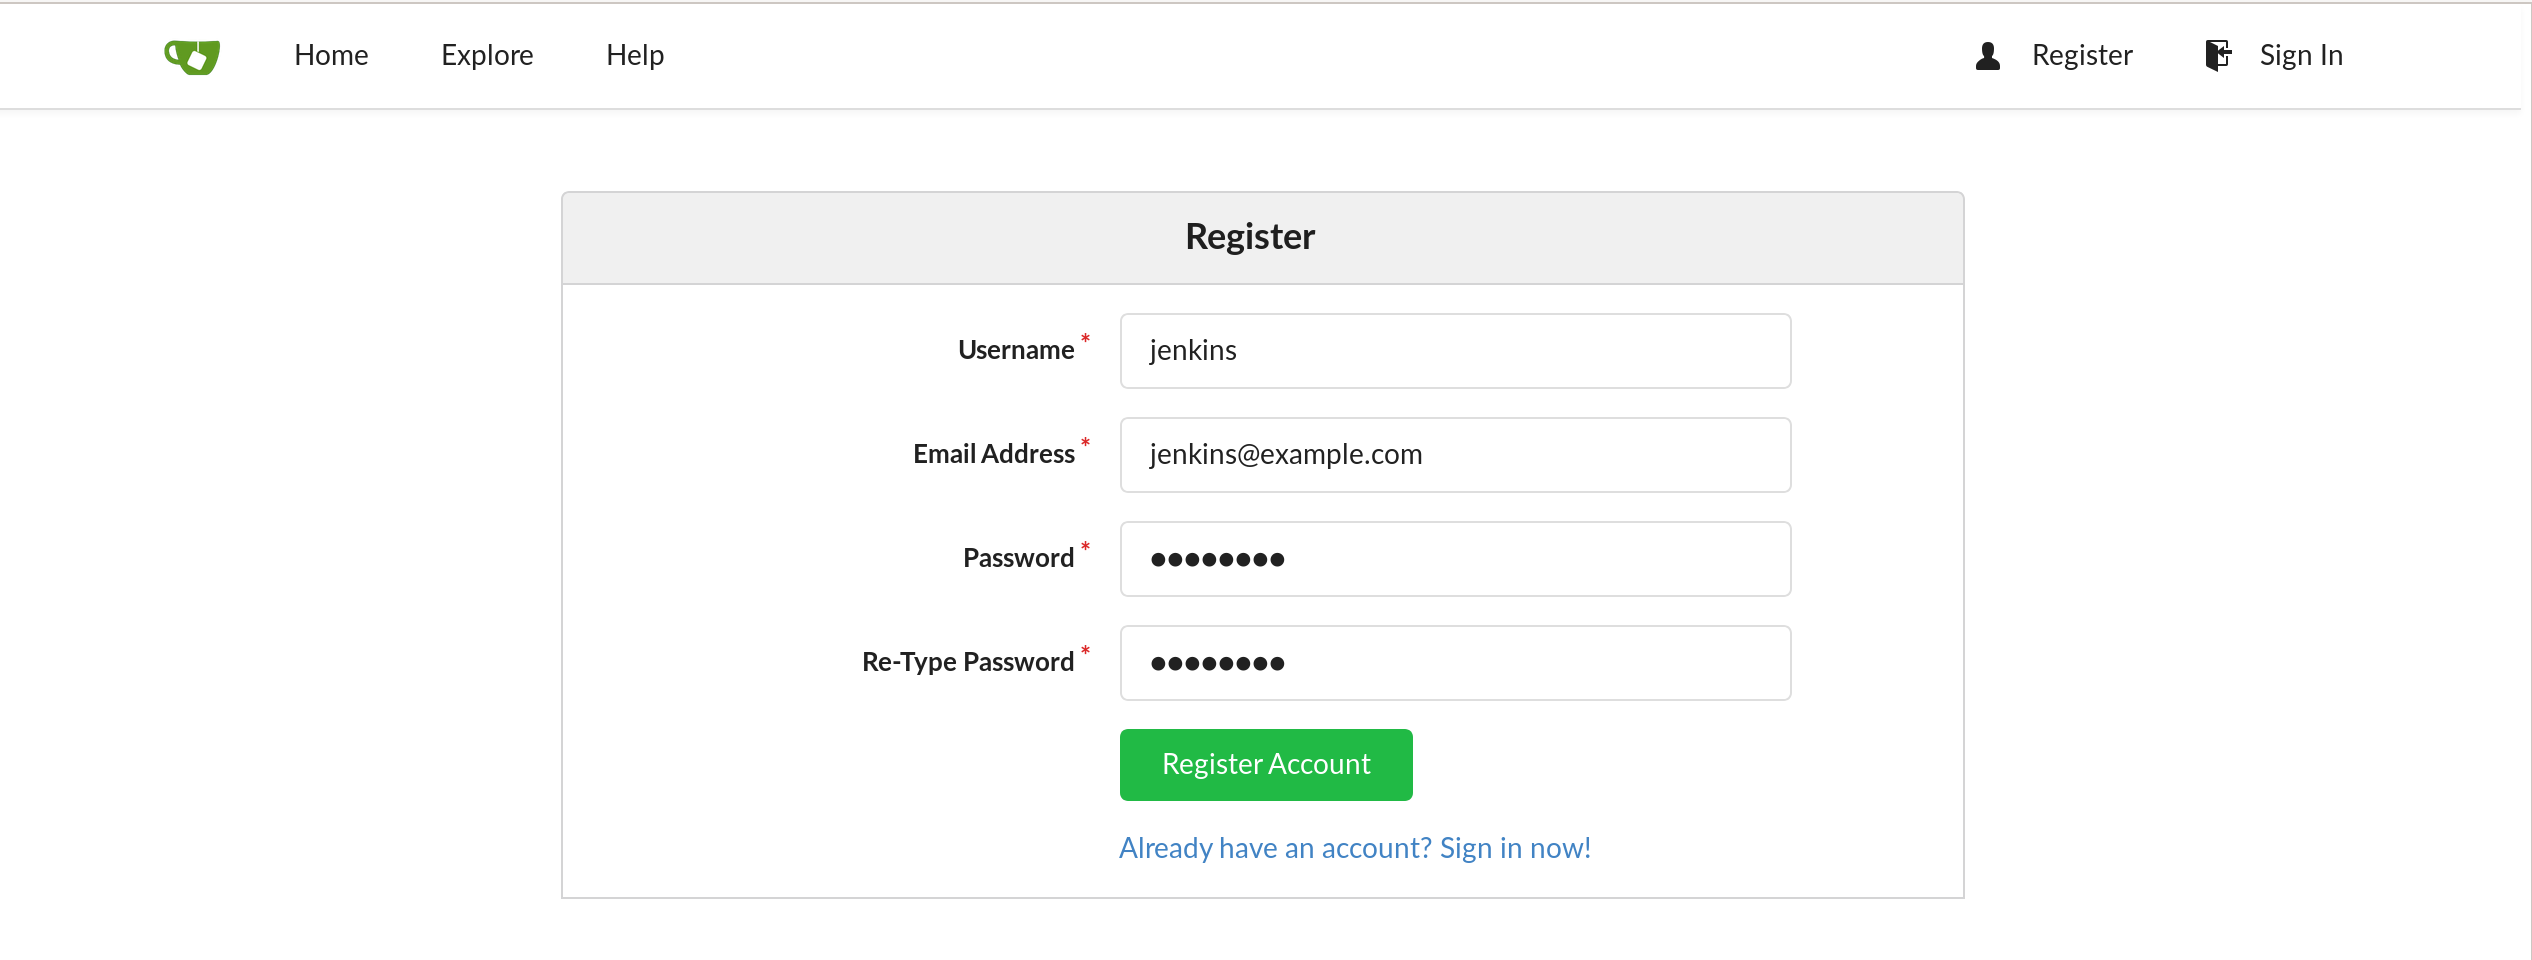Choose Sign In text in the top bar

pyautogui.click(x=2301, y=55)
